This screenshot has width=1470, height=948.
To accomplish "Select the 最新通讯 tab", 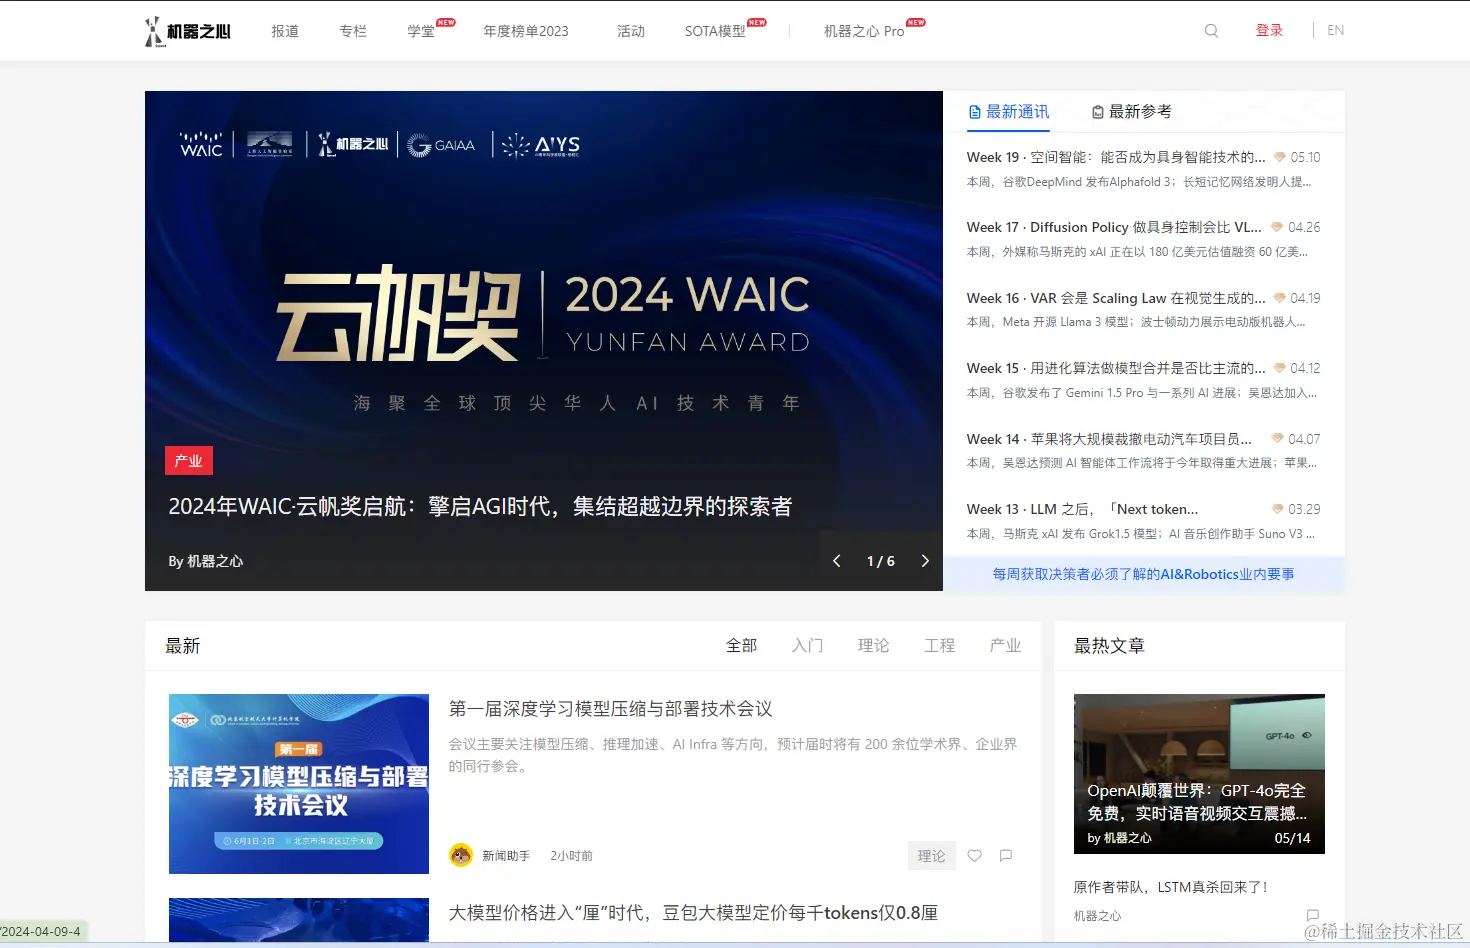I will tap(1009, 112).
